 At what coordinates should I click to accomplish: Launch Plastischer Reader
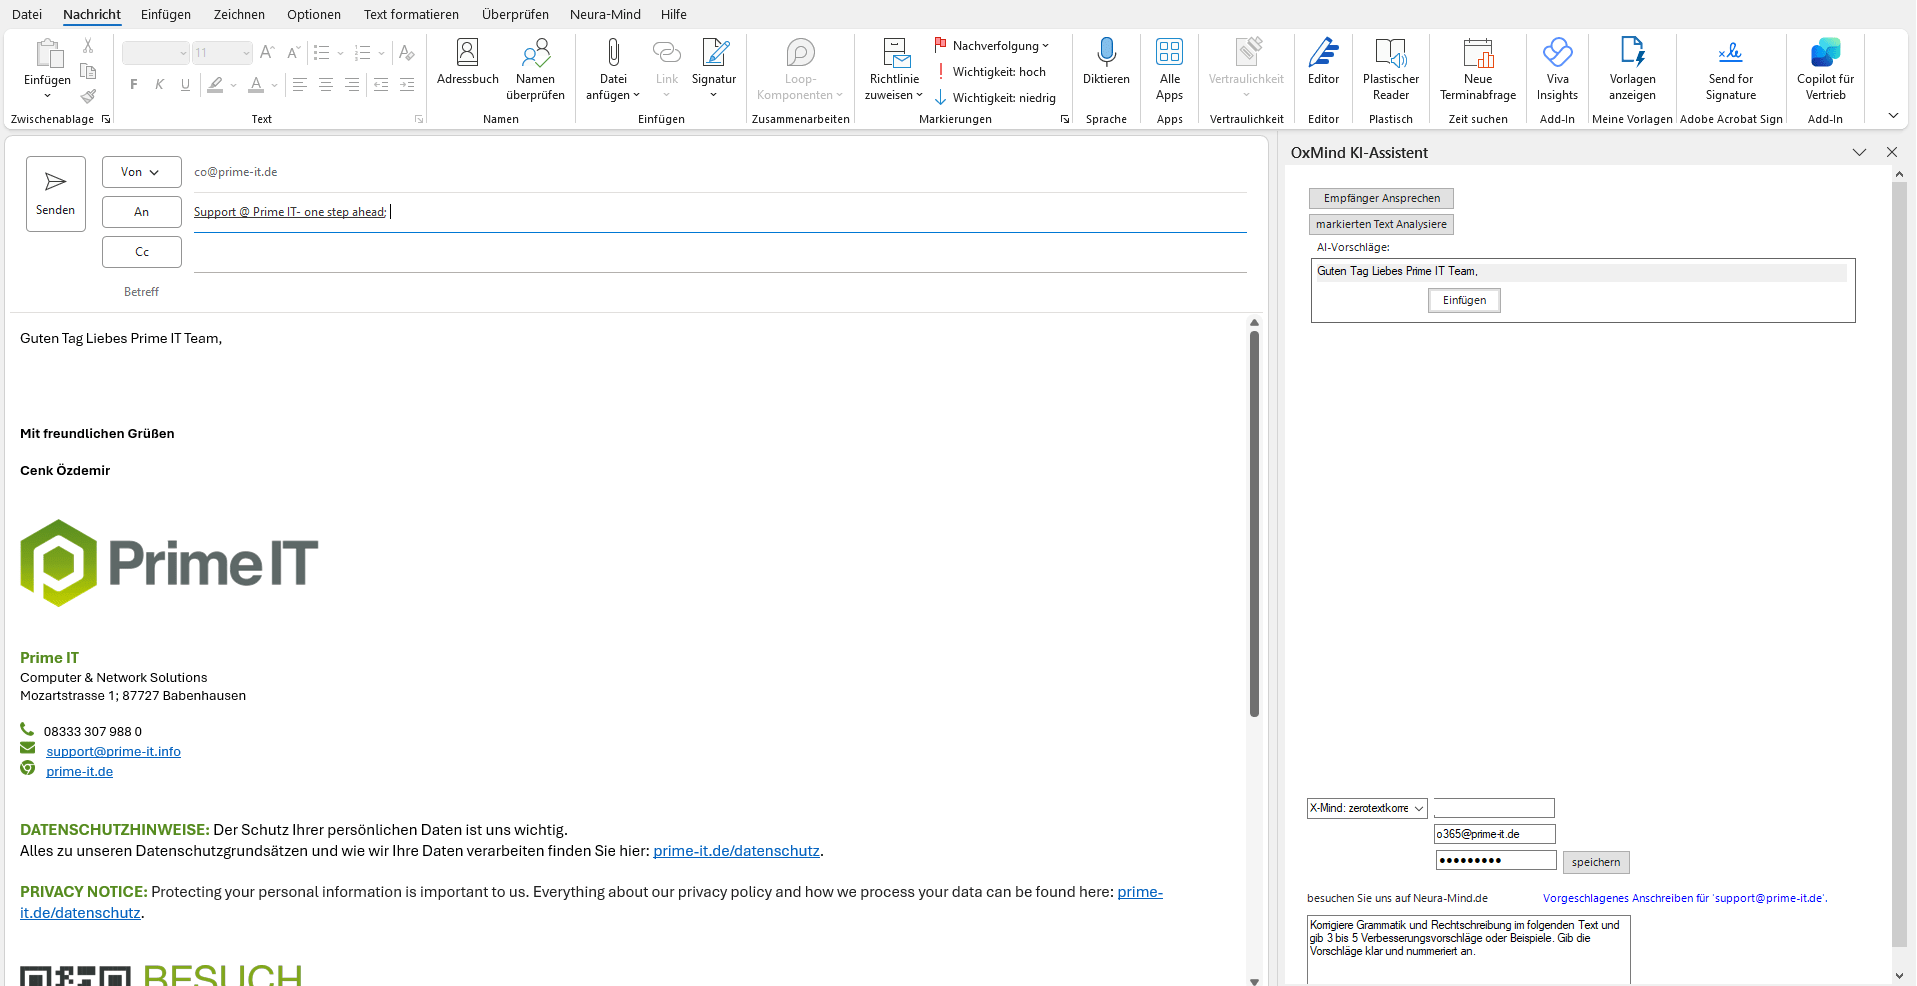(1391, 69)
